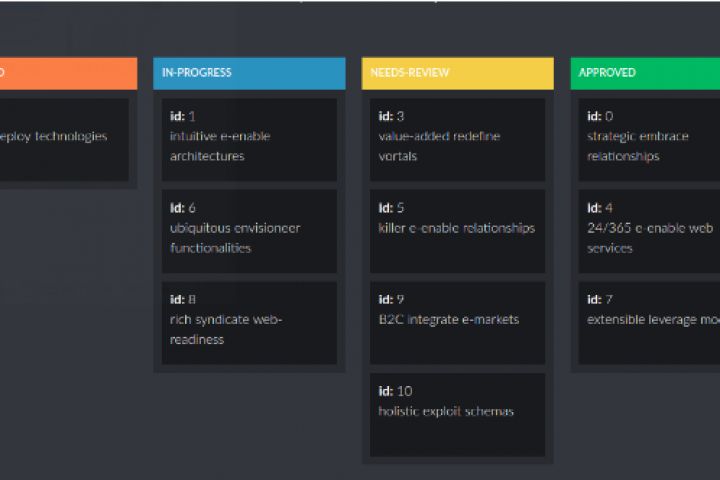Select the killer e-enable relationships card
Viewport: 720px width, 480px height.
[x=457, y=231]
